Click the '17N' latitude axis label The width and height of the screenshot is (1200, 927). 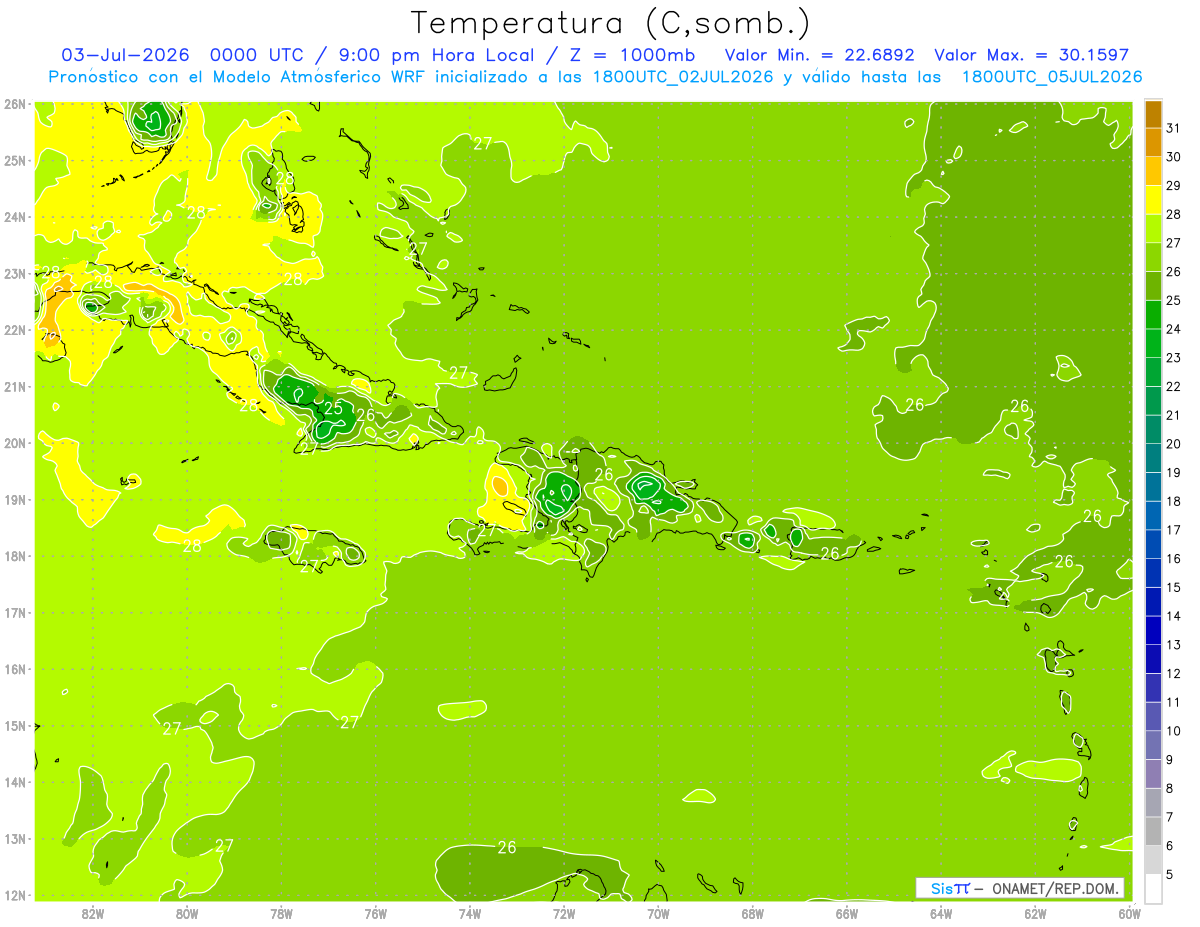click(x=15, y=612)
